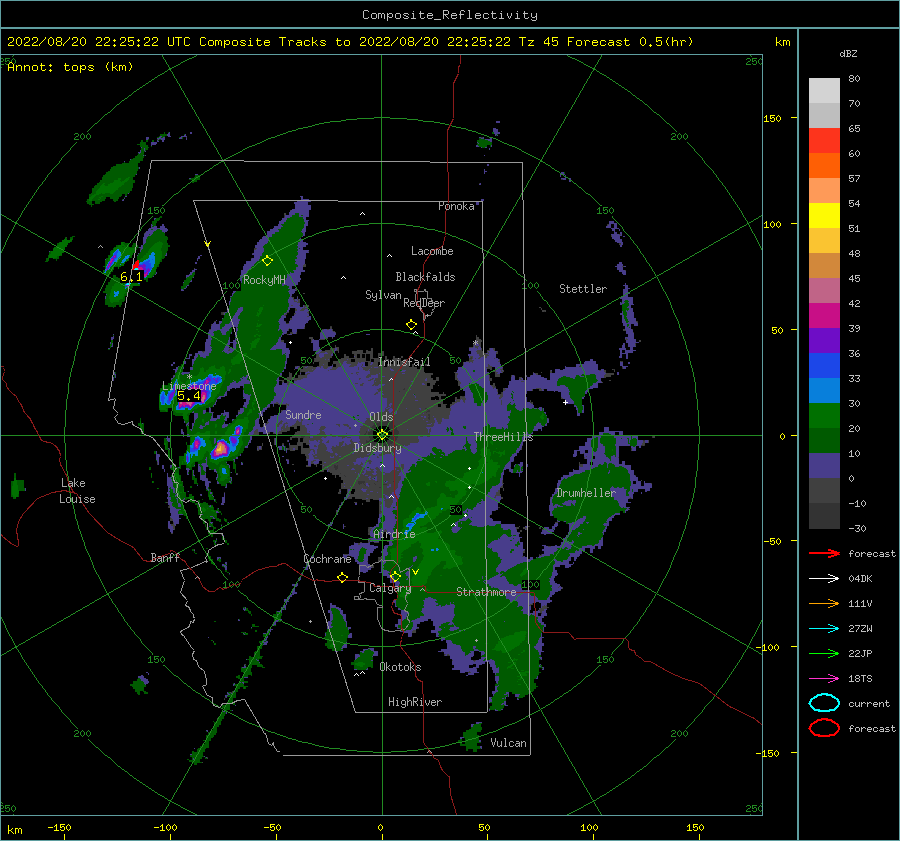The width and height of the screenshot is (900, 841).
Task: Click the magenta 18TS track arrow
Action: point(824,679)
